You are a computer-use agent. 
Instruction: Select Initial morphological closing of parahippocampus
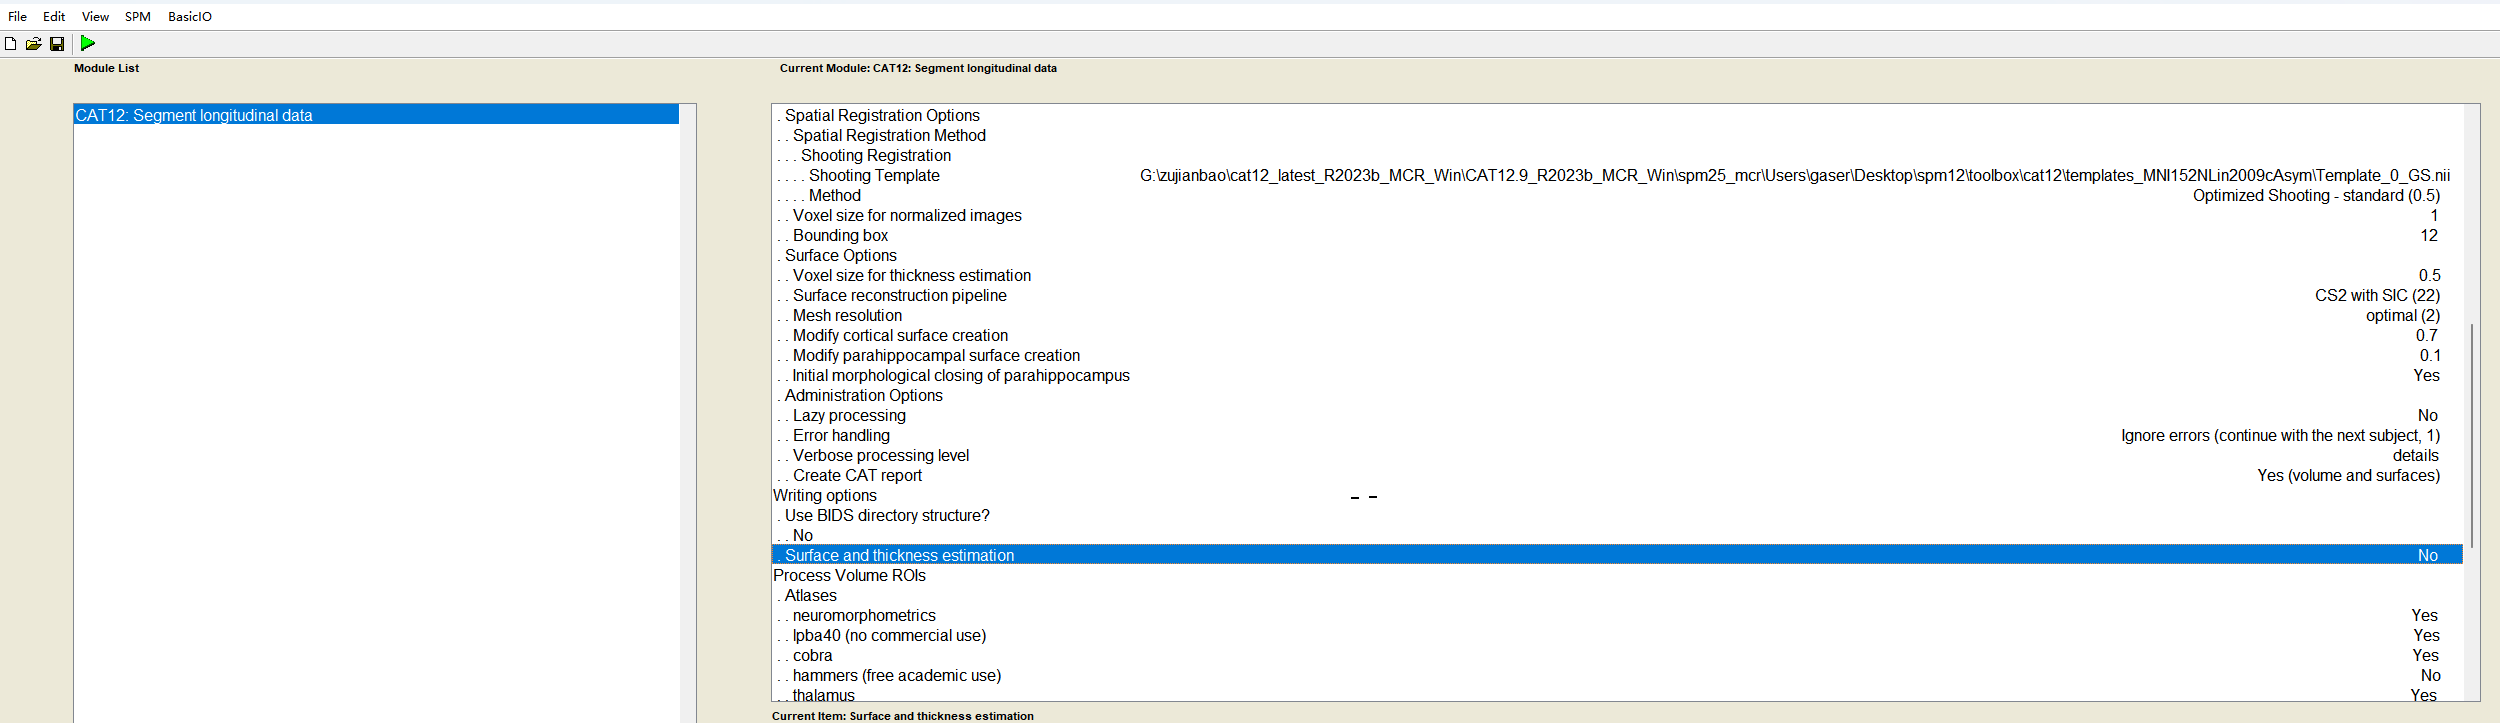click(x=960, y=376)
